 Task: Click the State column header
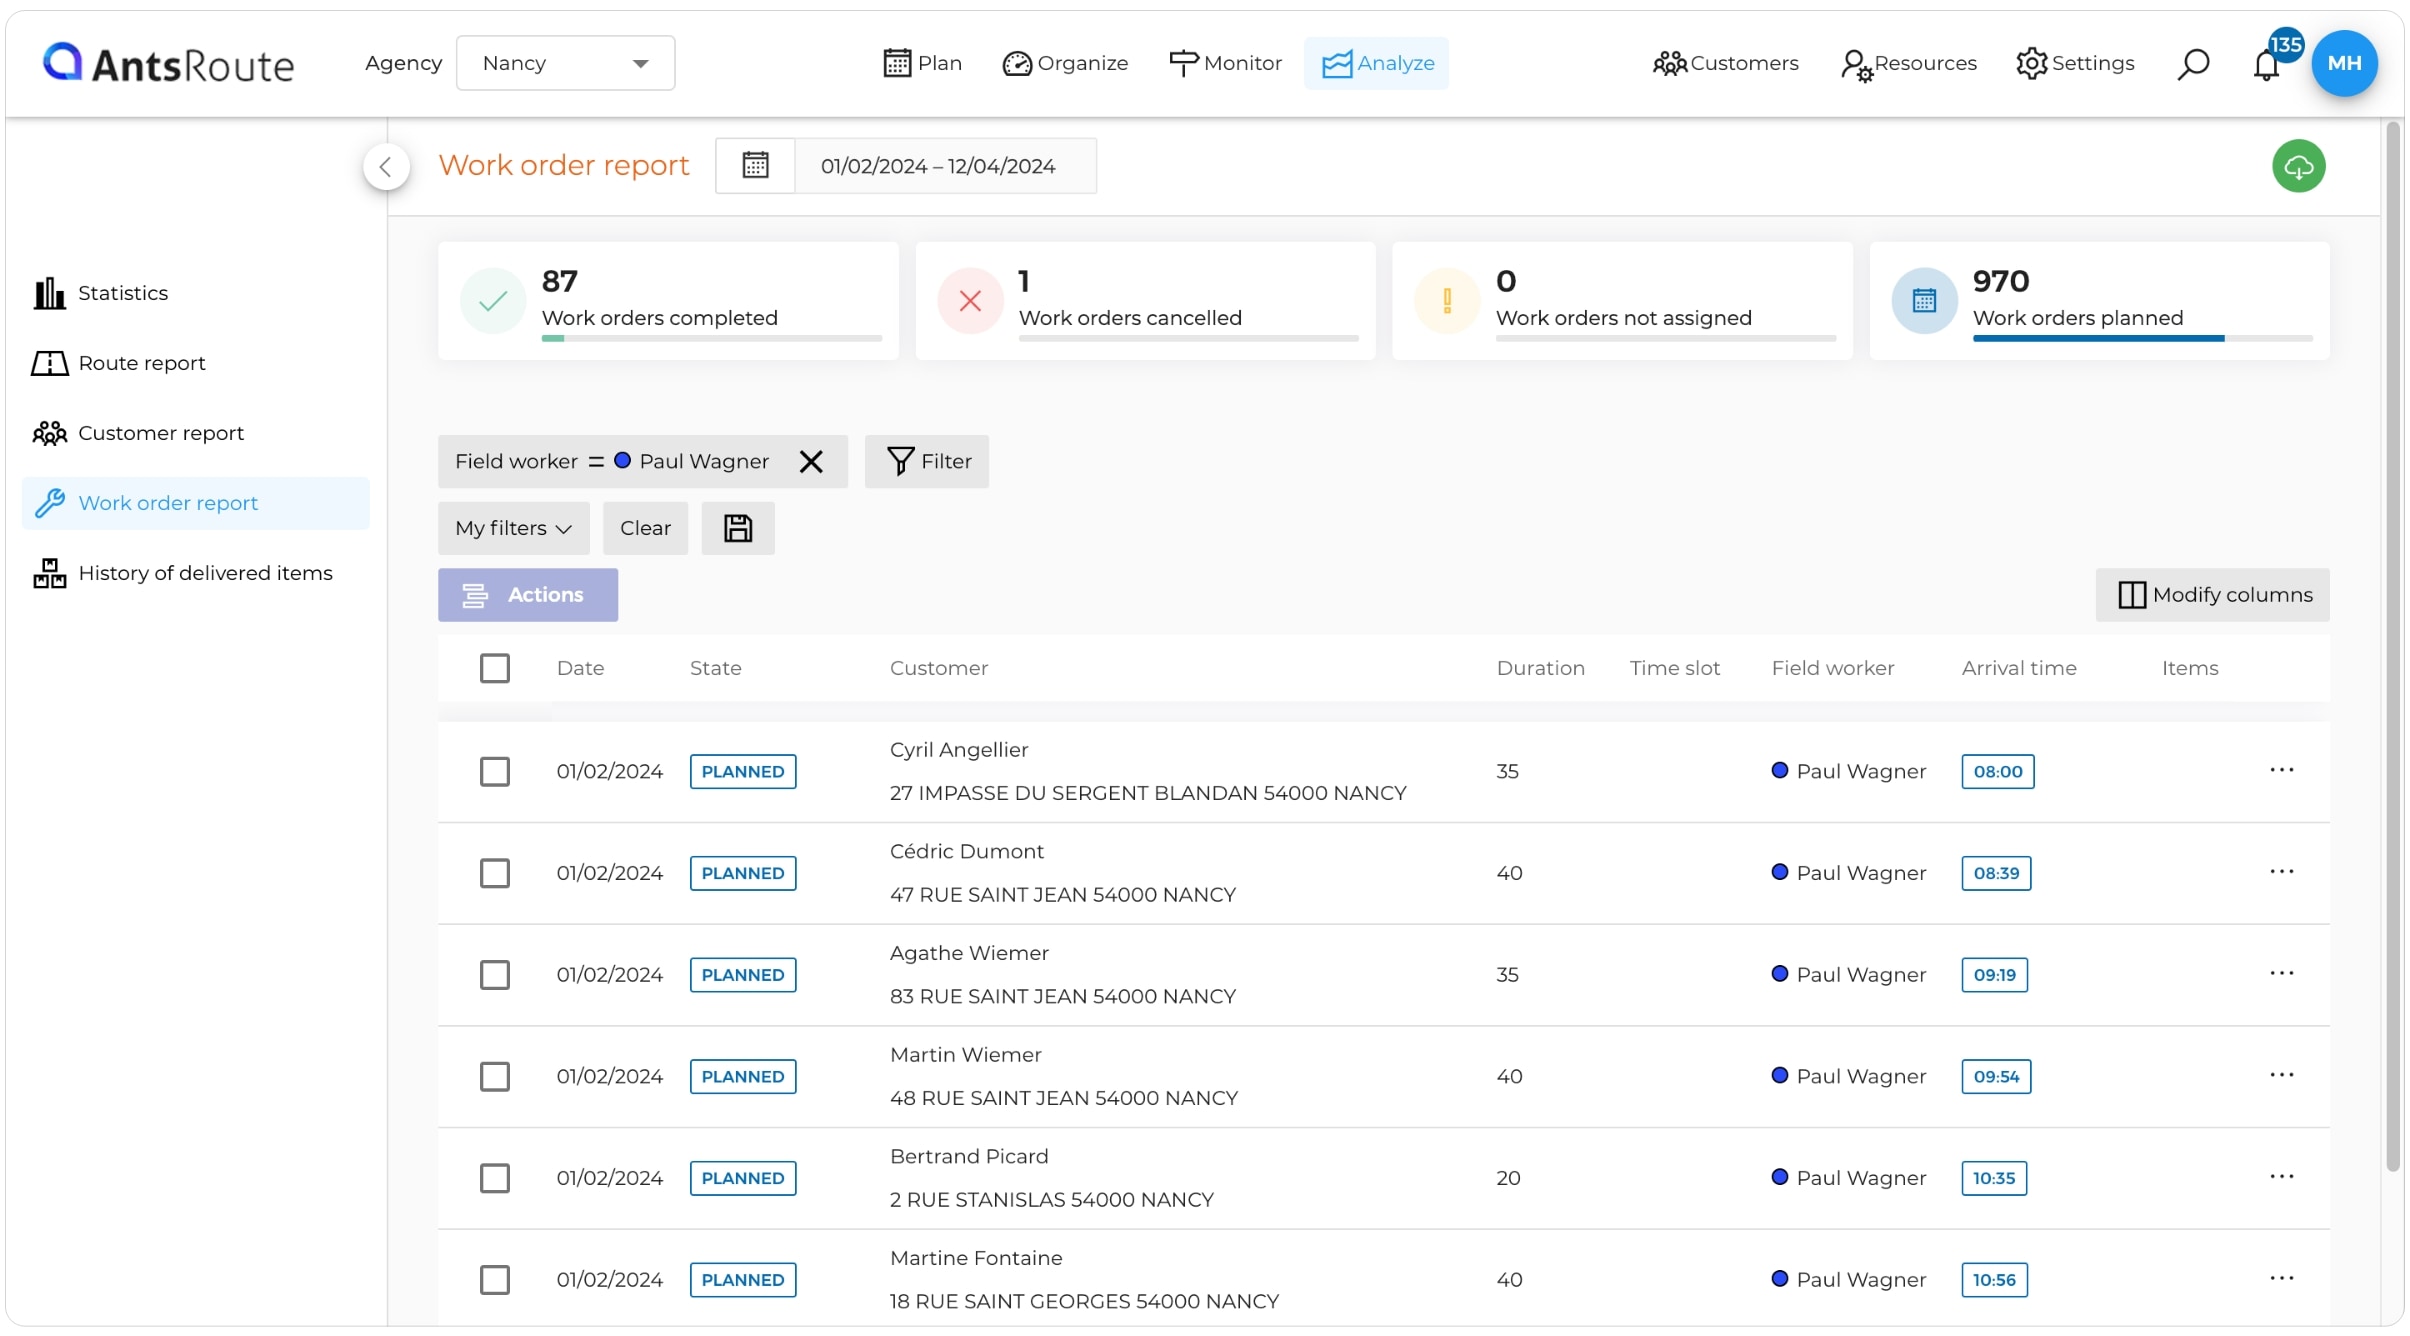pyautogui.click(x=715, y=668)
